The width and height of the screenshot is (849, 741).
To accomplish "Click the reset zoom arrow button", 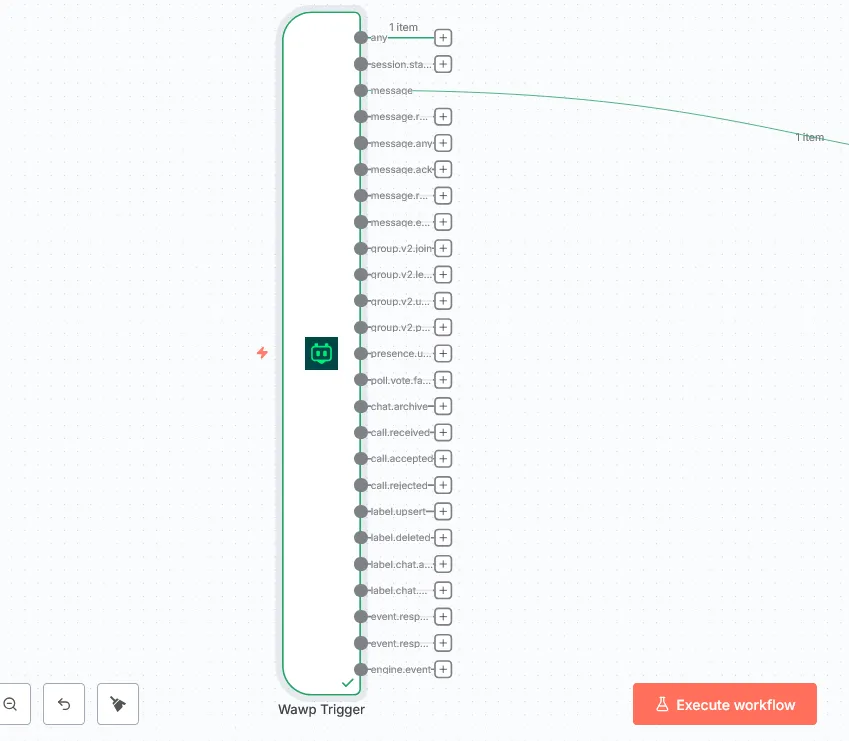I will 64,704.
